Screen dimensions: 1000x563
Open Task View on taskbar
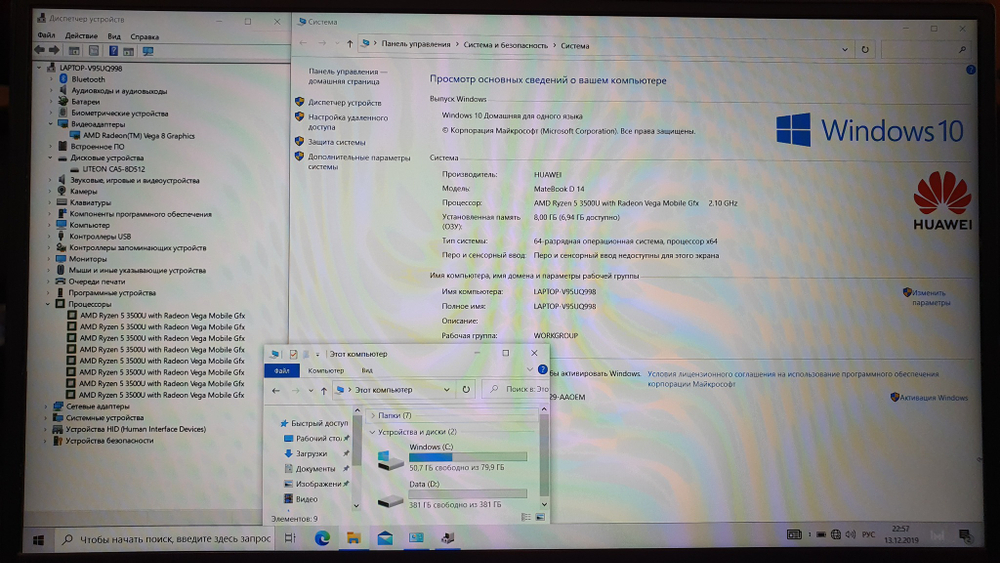point(290,538)
